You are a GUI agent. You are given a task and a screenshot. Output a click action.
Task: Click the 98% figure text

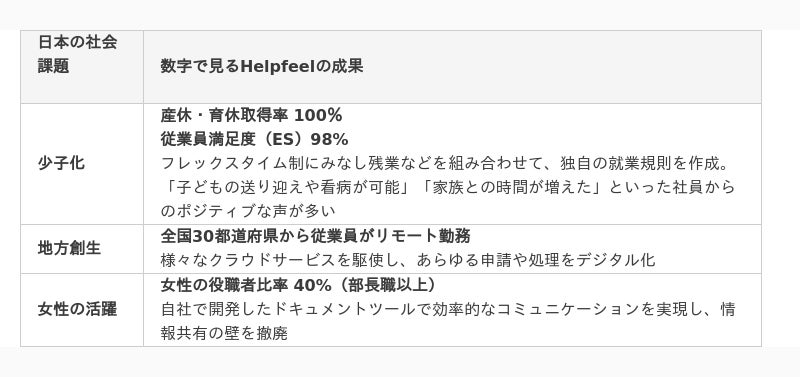330,139
